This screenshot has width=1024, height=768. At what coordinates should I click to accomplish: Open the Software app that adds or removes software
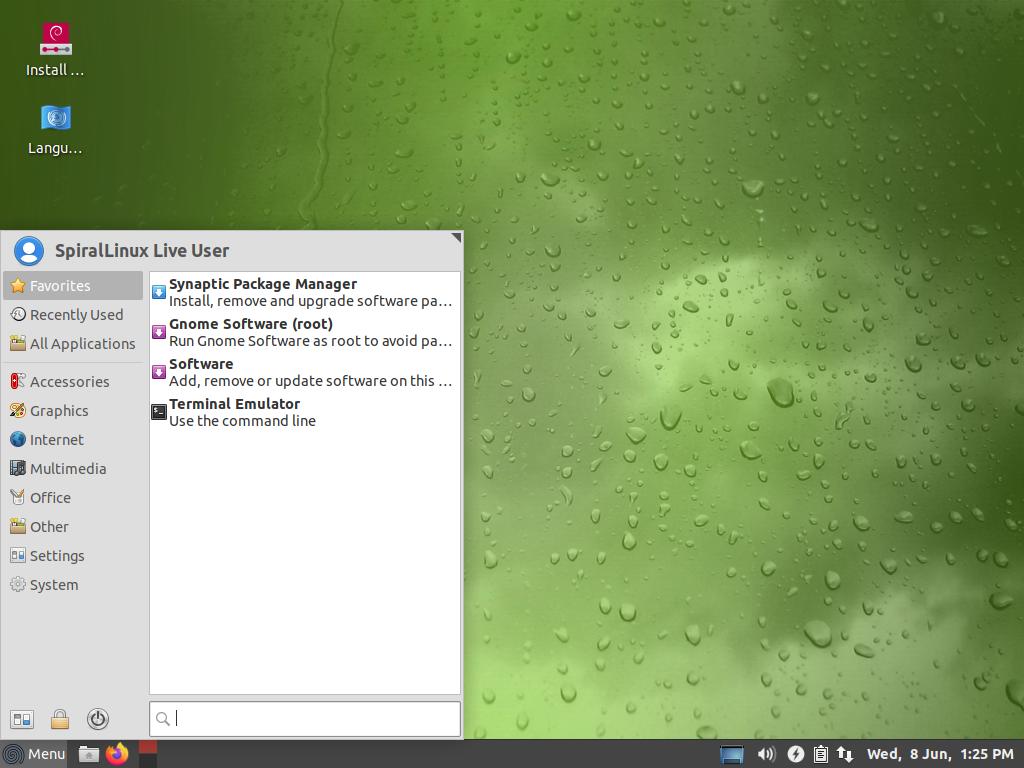(305, 372)
